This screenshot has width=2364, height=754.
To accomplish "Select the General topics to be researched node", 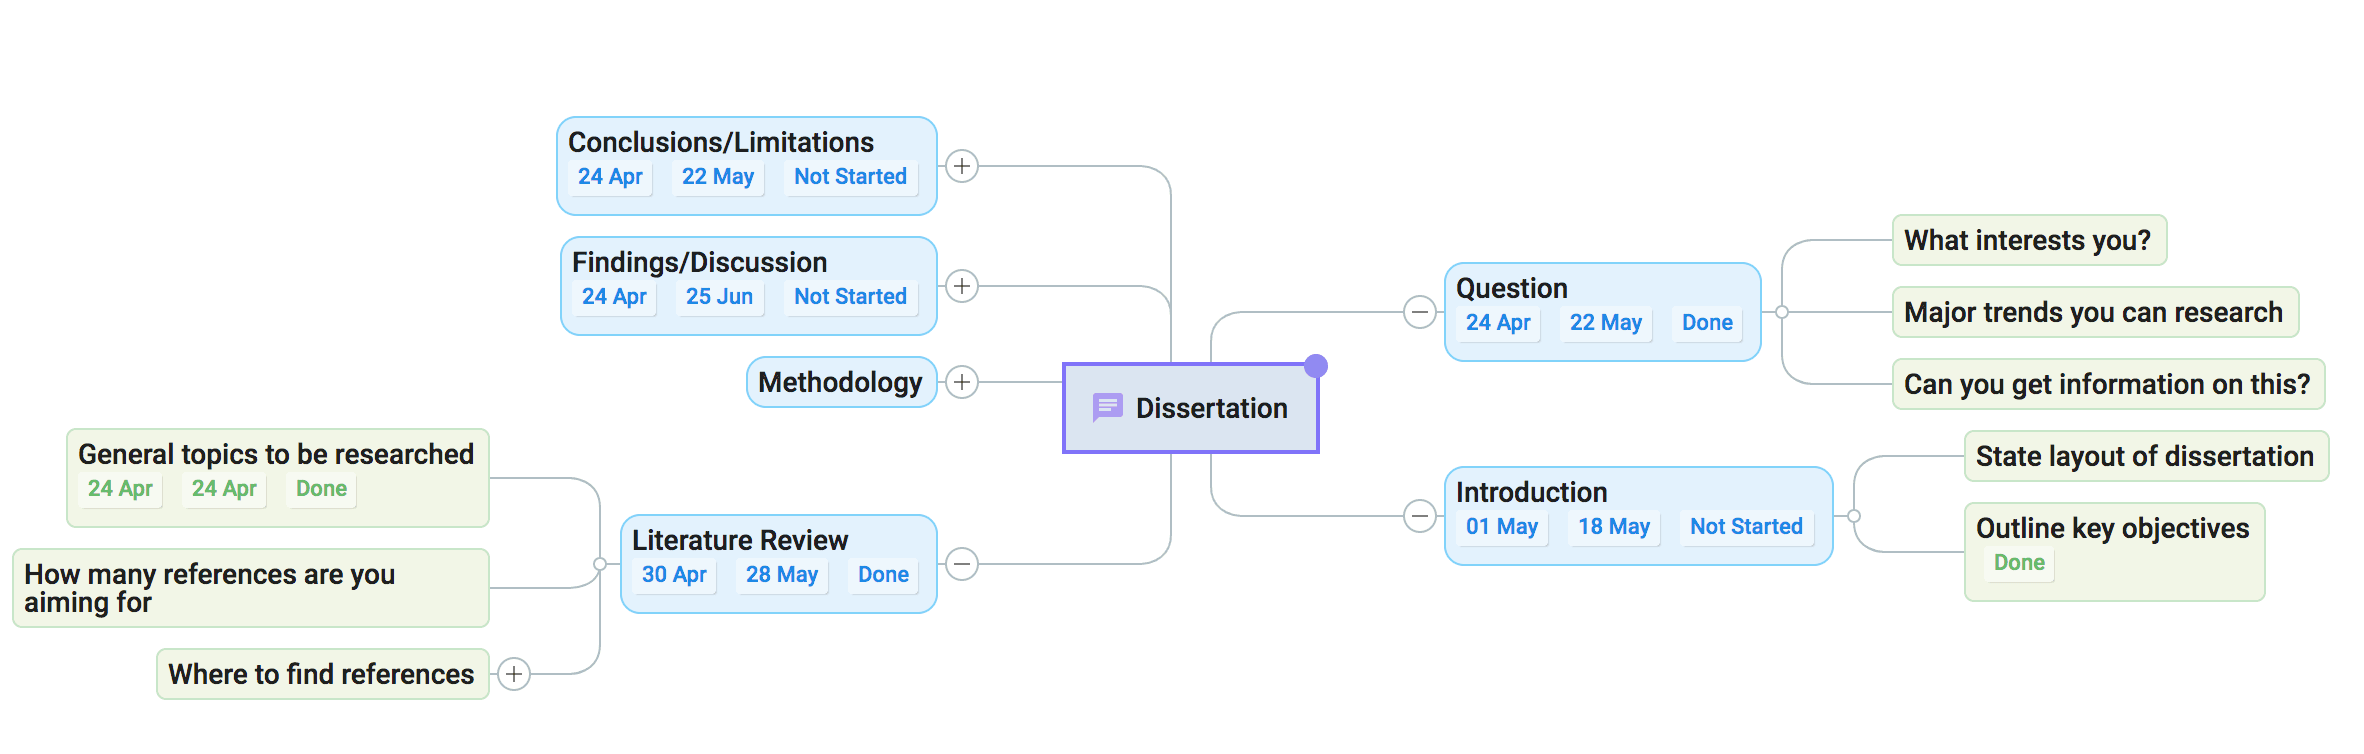I will point(276,455).
